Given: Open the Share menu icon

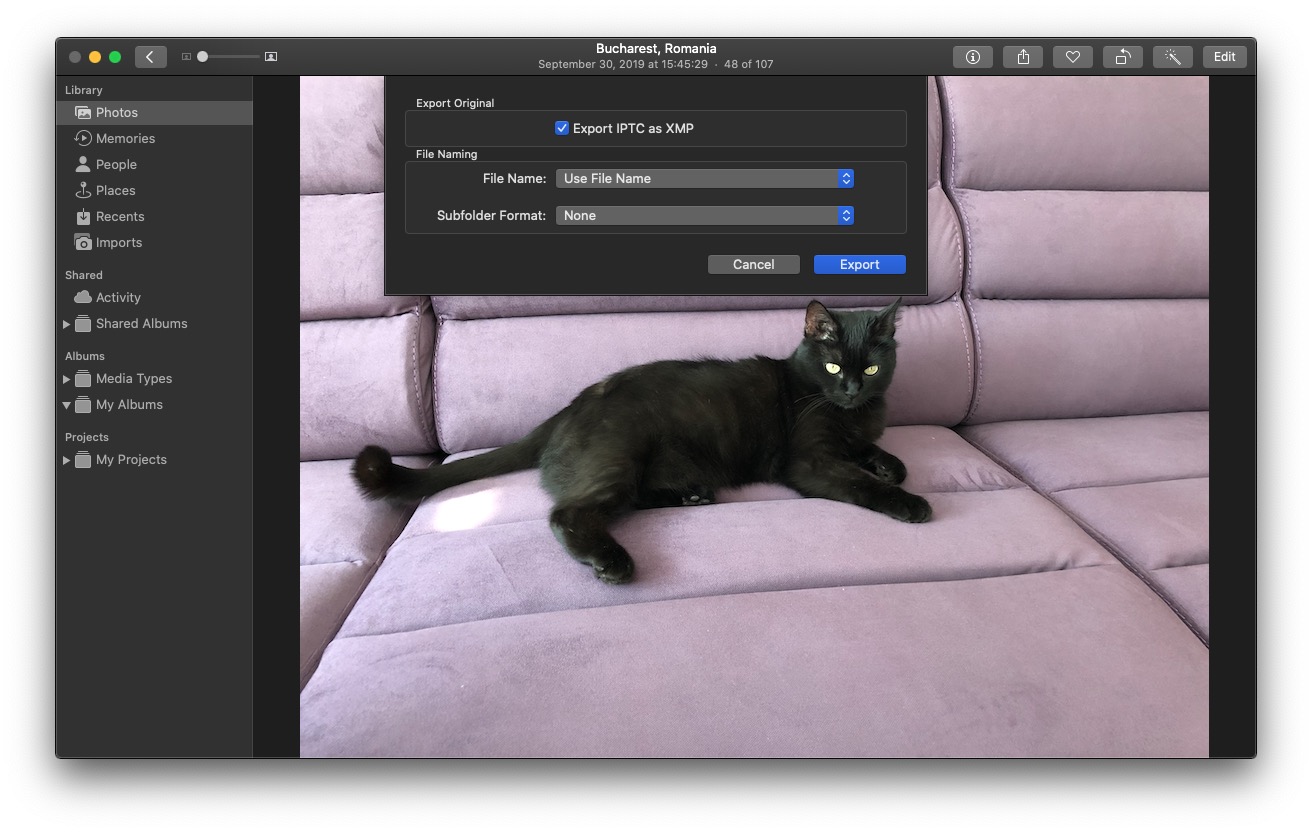Looking at the screenshot, I should [1022, 57].
